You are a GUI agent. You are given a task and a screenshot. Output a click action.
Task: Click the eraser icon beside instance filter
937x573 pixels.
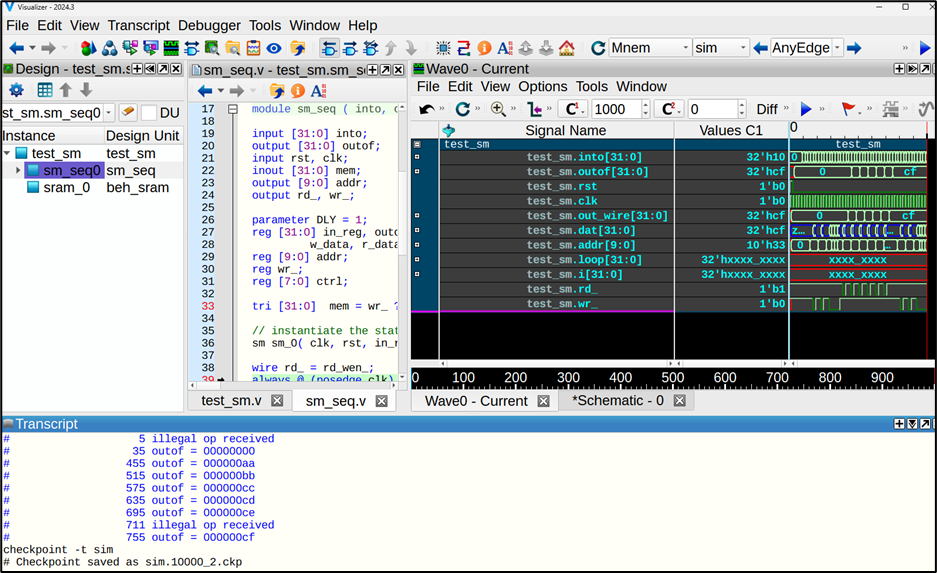click(128, 113)
